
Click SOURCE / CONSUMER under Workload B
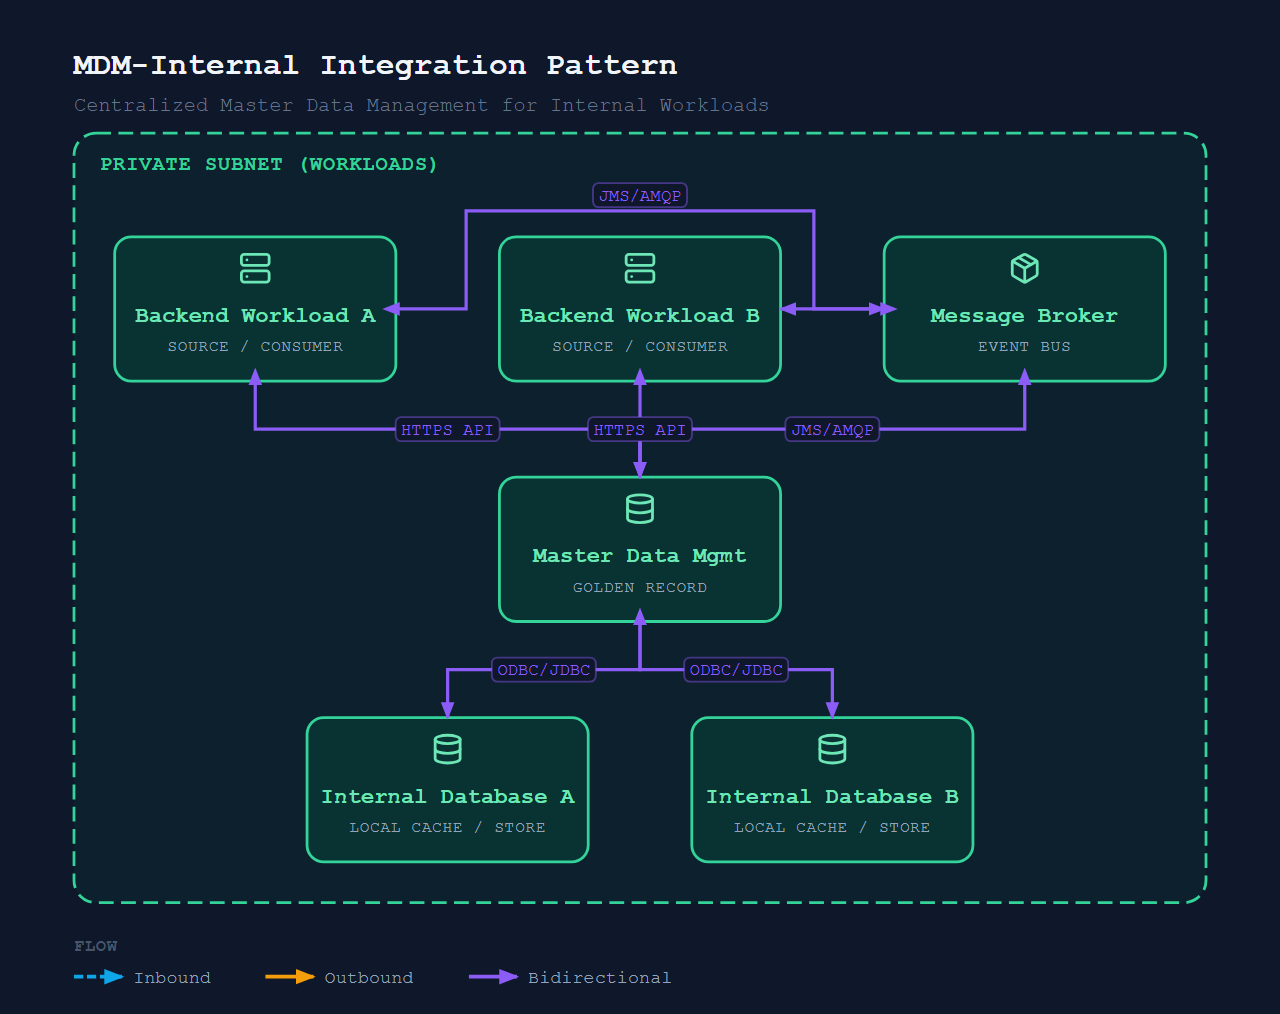click(x=640, y=347)
